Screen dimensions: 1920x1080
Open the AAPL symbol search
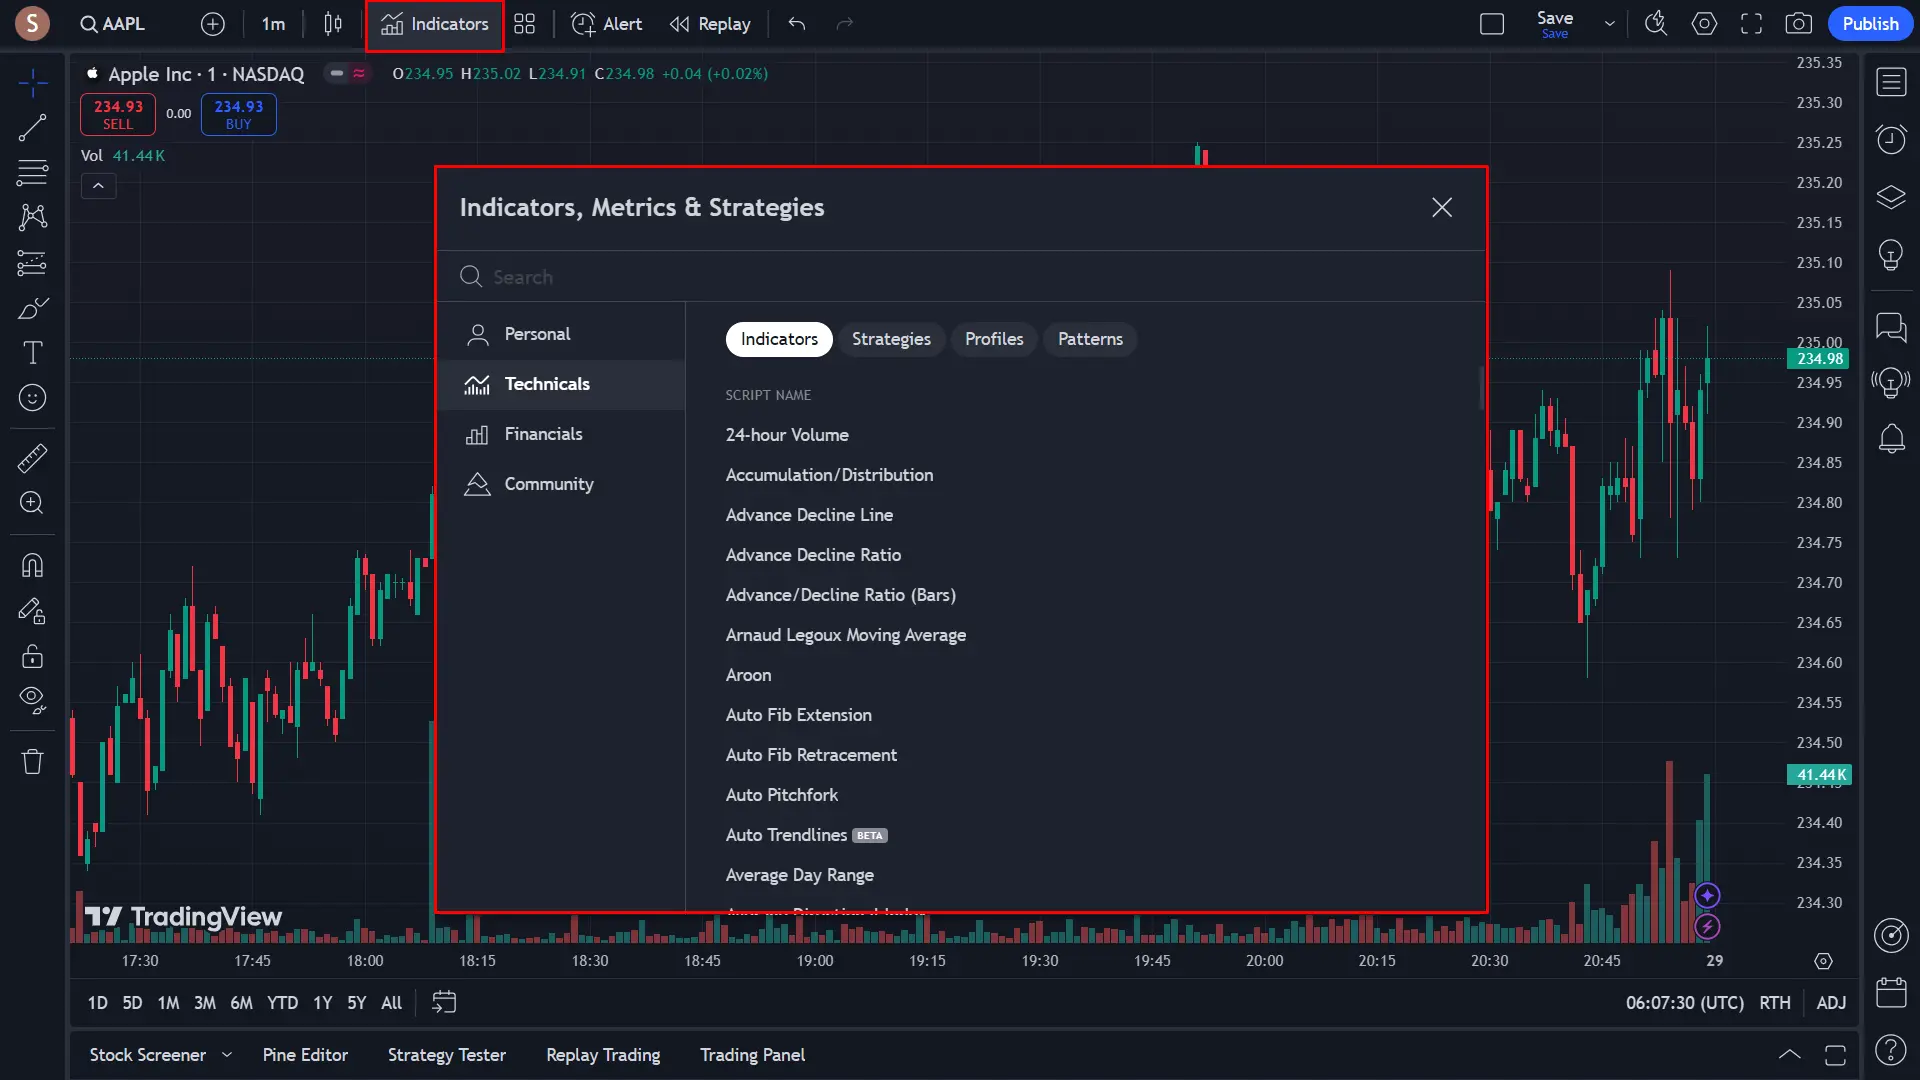click(113, 24)
